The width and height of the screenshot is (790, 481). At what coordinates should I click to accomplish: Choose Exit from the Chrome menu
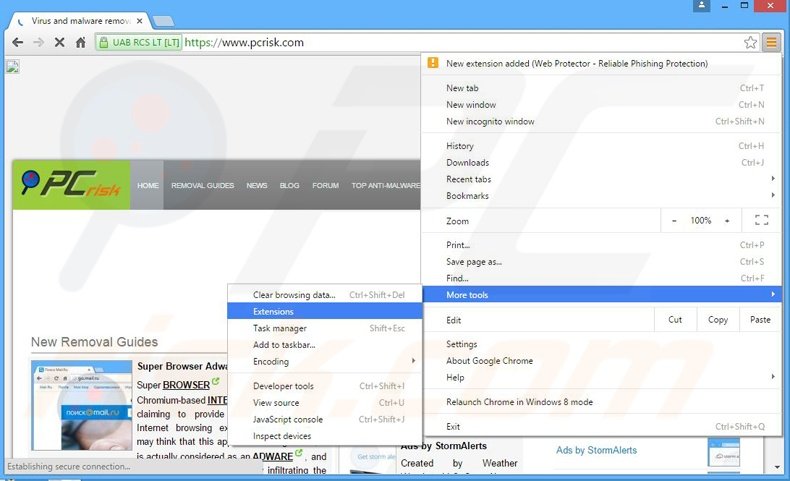click(601, 427)
